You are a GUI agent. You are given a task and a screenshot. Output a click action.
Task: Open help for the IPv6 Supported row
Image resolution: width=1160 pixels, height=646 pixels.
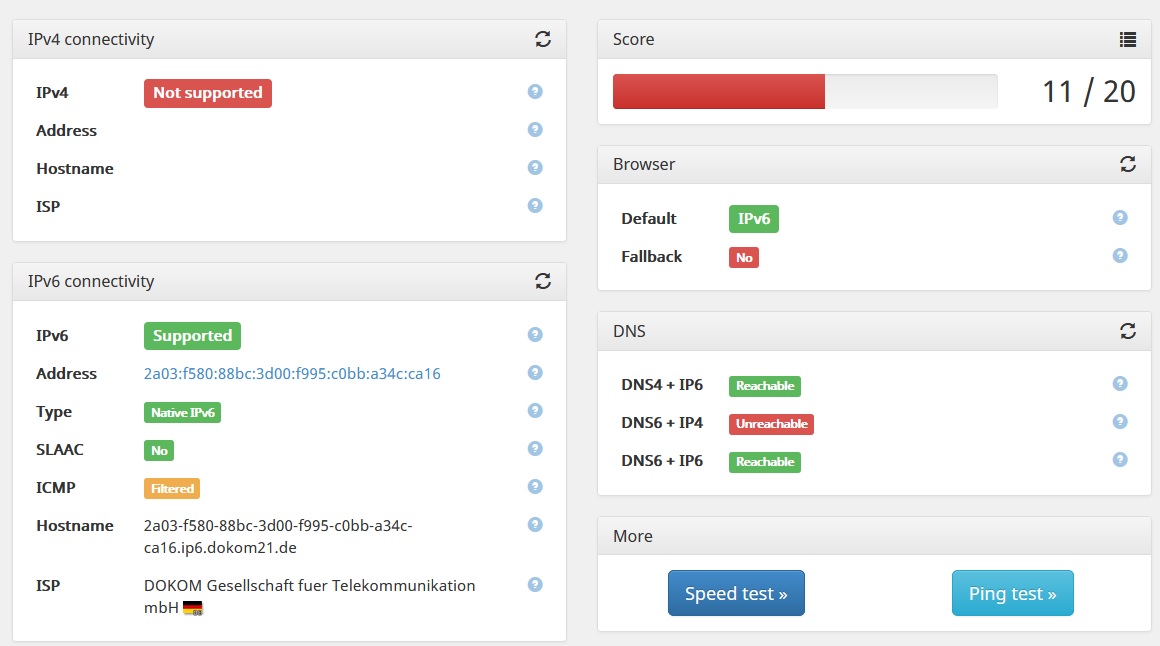535,334
